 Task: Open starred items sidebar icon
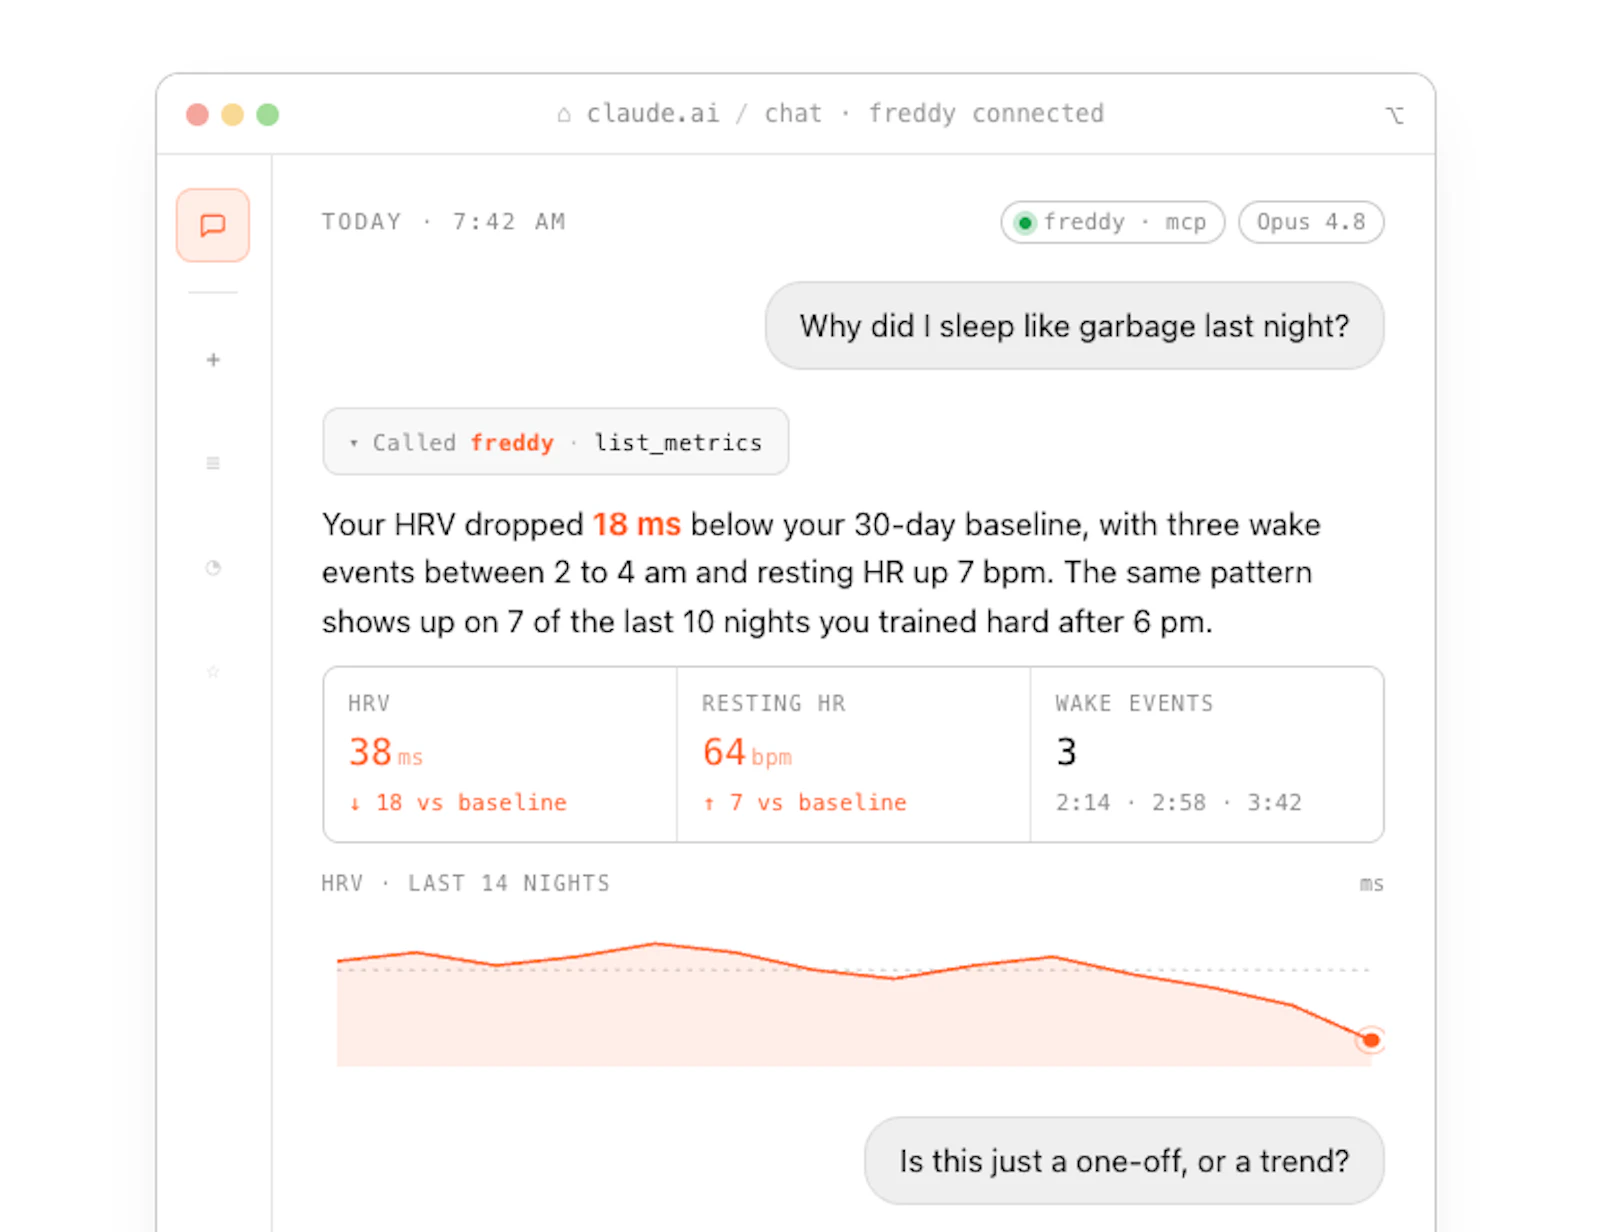(x=213, y=671)
